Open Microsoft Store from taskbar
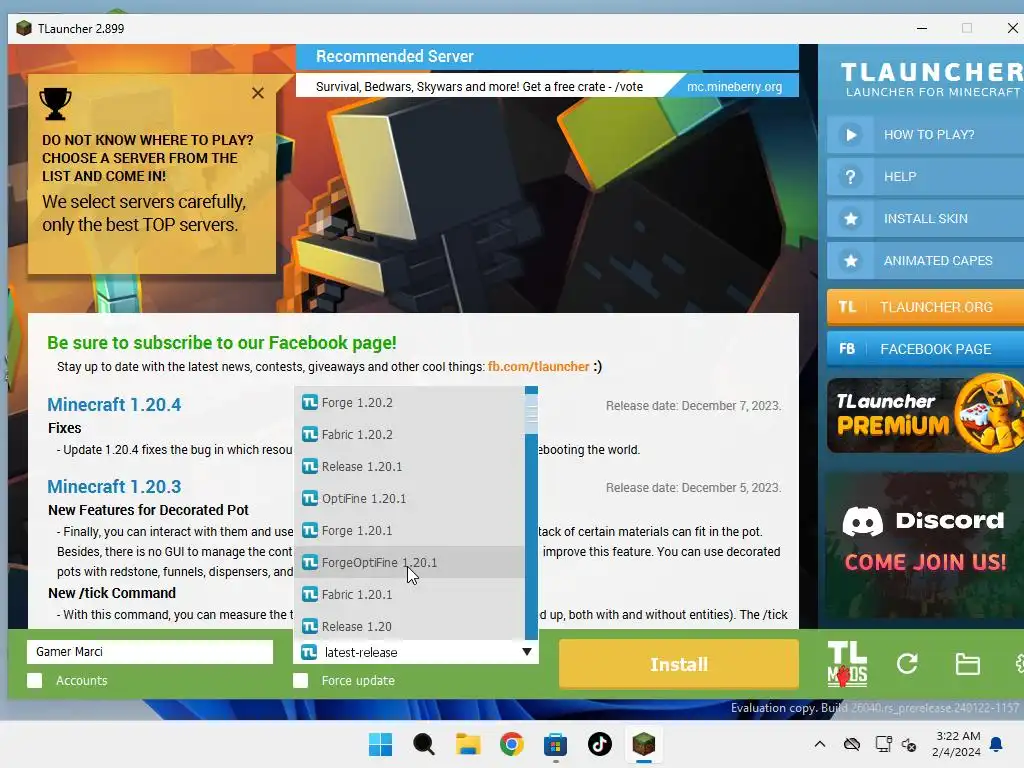Viewport: 1024px width, 768px height. point(555,744)
